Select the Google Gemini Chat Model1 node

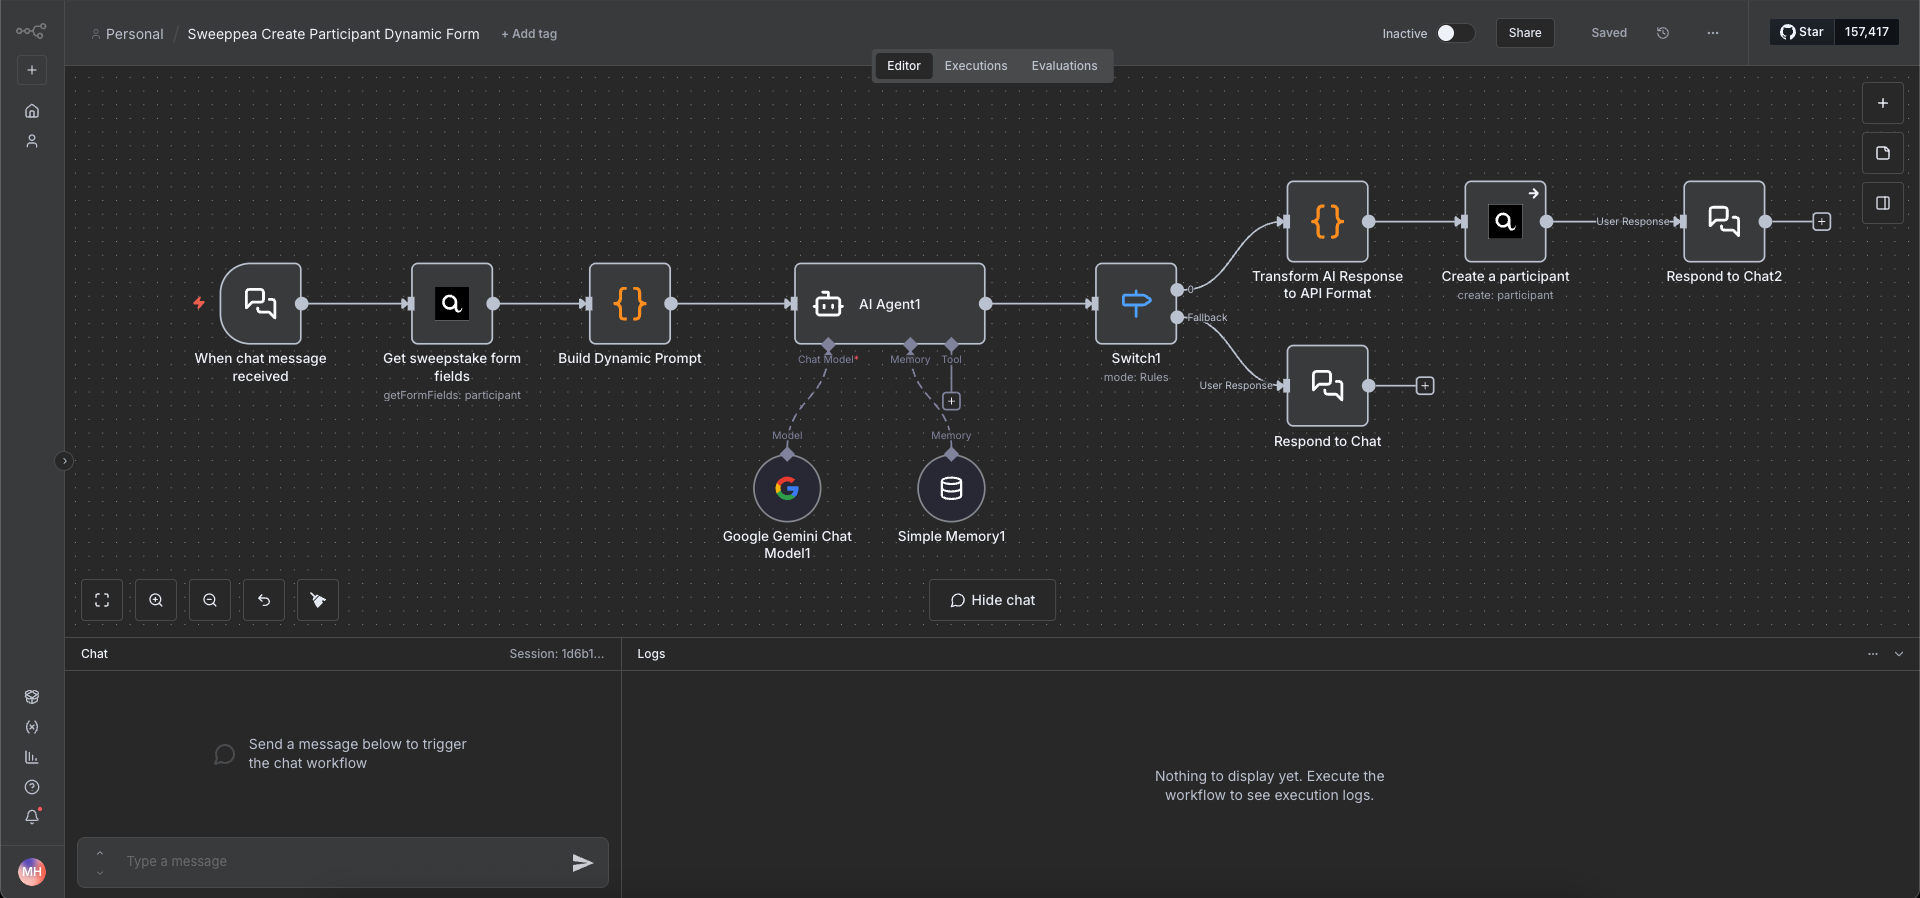click(x=787, y=488)
